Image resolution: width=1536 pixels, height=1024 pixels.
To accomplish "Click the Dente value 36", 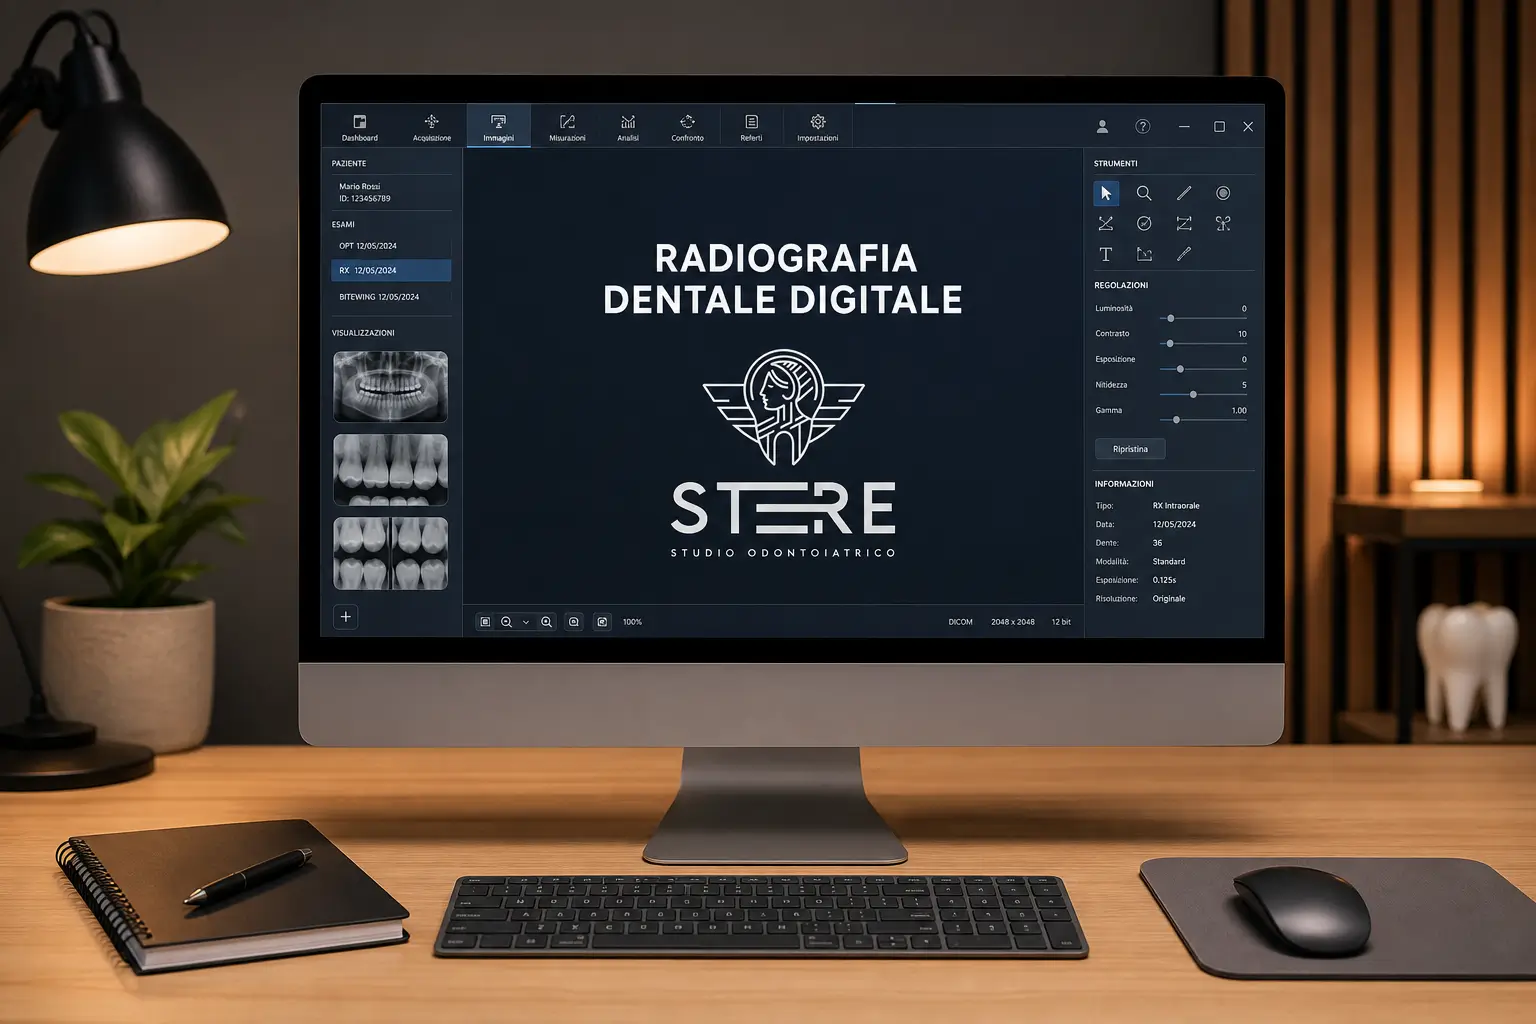I will 1157,543.
